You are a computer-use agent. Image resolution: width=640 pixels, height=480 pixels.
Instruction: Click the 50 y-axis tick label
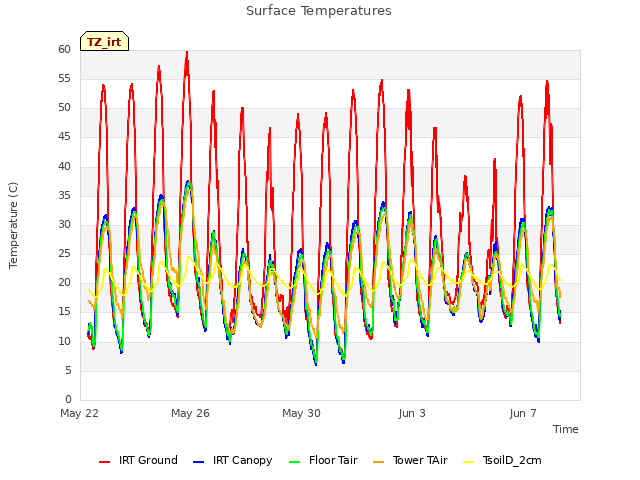coord(64,108)
